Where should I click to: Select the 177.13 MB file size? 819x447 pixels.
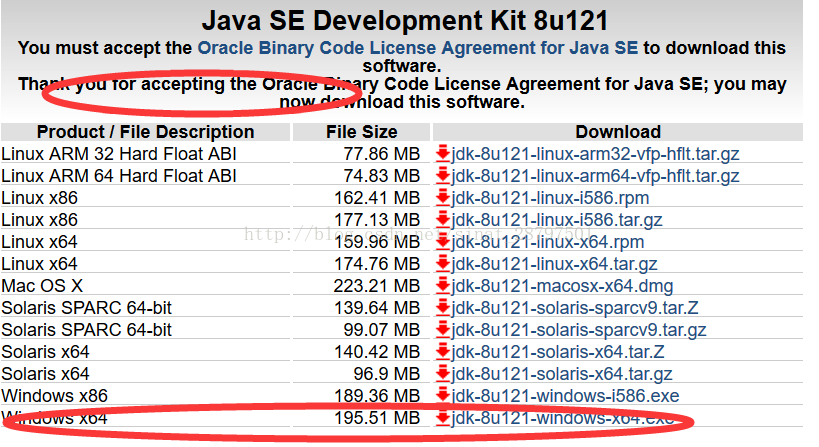[377, 220]
